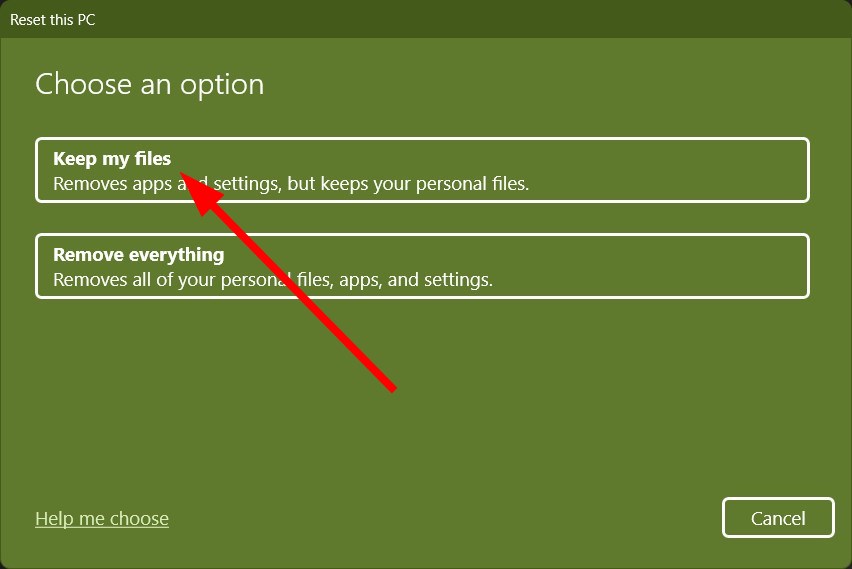Click the 'Choose an option' heading
The image size is (852, 569).
coord(149,85)
